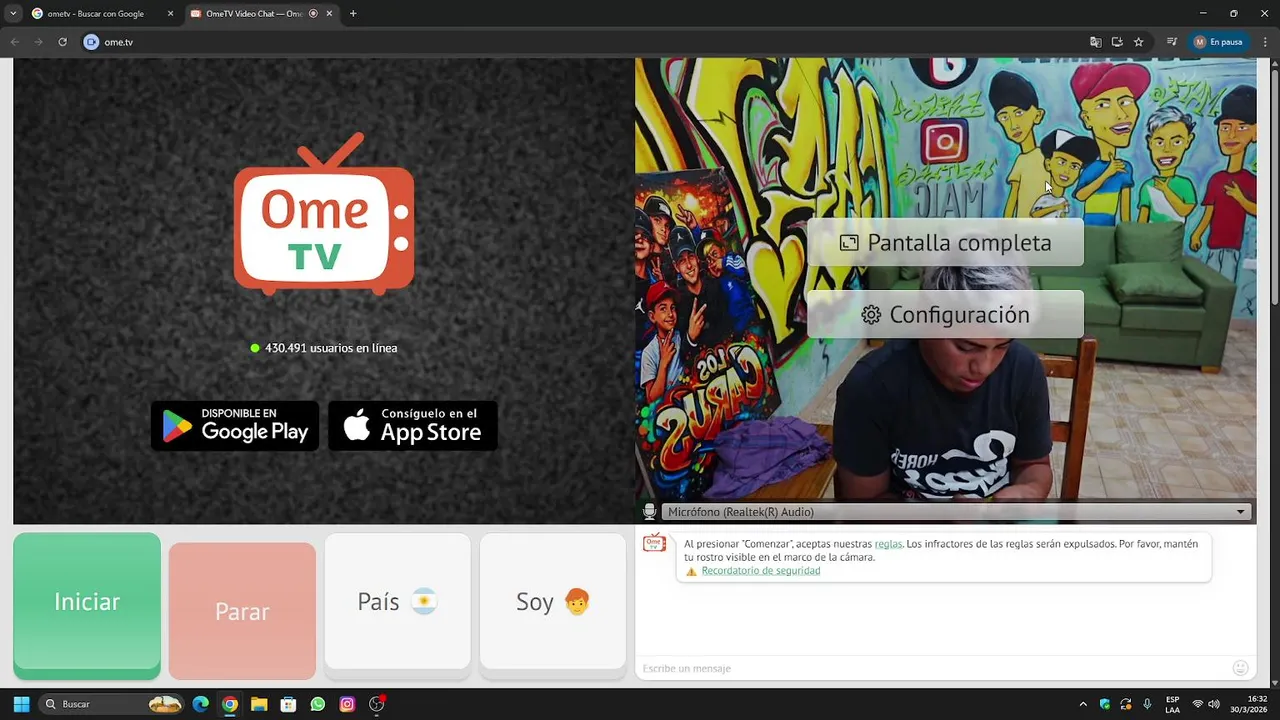Viewport: 1280px width, 720px height.
Task: Open the emoji picker in chat box
Action: pyautogui.click(x=1241, y=668)
